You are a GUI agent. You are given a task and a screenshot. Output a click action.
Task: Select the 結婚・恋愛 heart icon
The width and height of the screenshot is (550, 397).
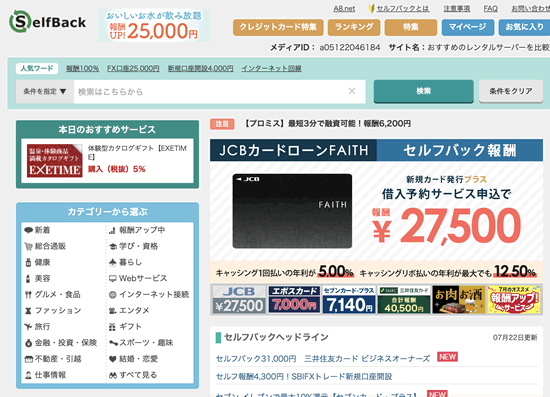tap(113, 359)
